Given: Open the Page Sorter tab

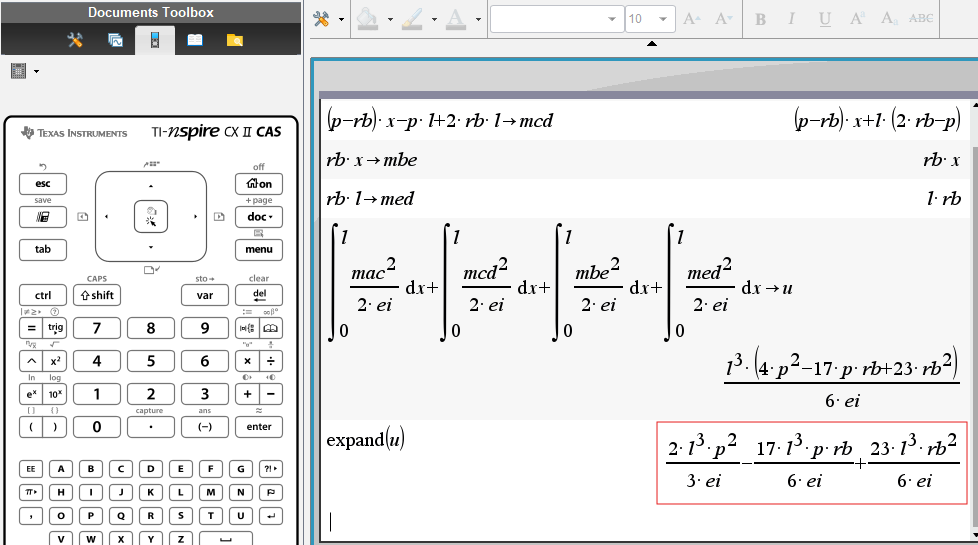Looking at the screenshot, I should coord(115,40).
